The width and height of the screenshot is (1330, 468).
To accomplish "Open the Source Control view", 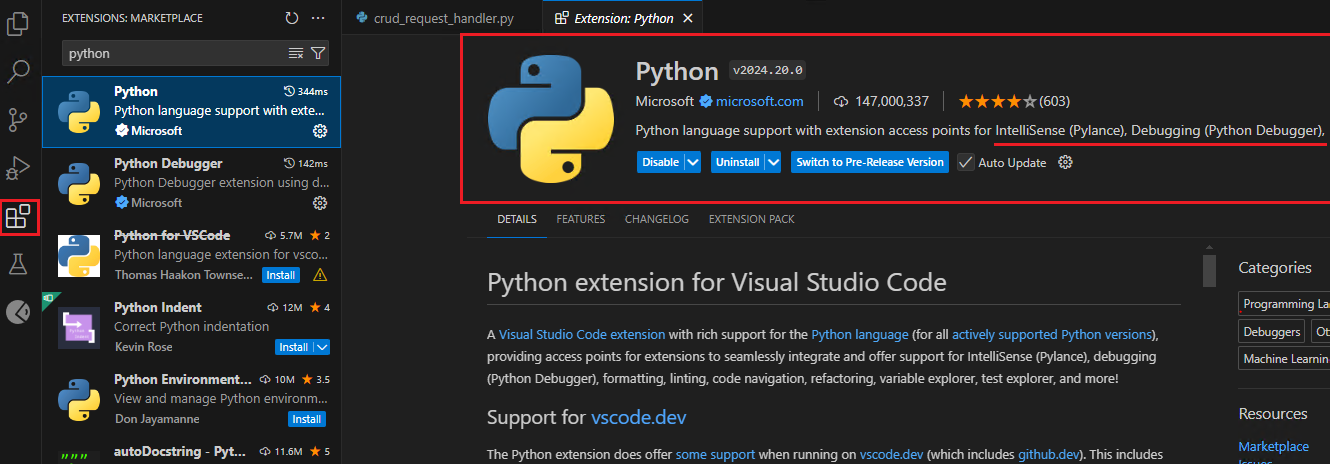I will click(x=18, y=119).
